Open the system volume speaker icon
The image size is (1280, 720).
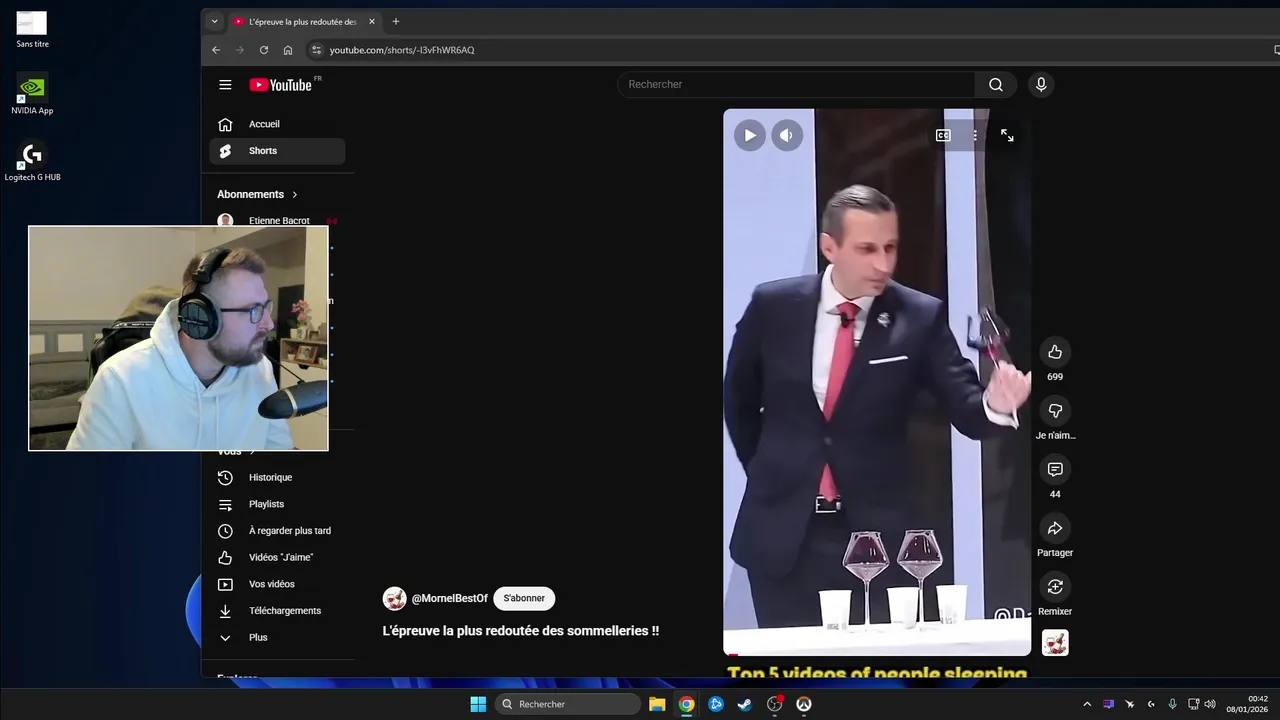(x=1210, y=704)
